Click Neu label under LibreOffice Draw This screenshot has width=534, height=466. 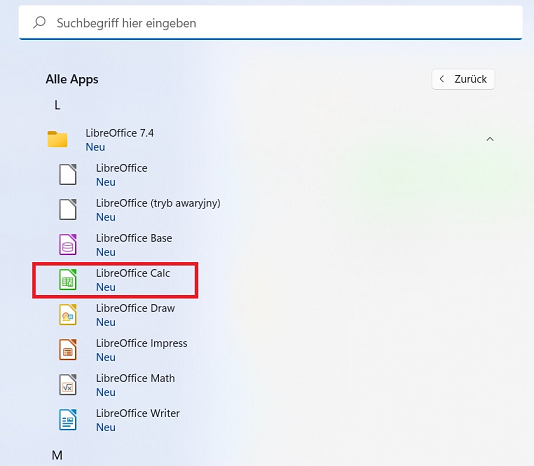106,322
